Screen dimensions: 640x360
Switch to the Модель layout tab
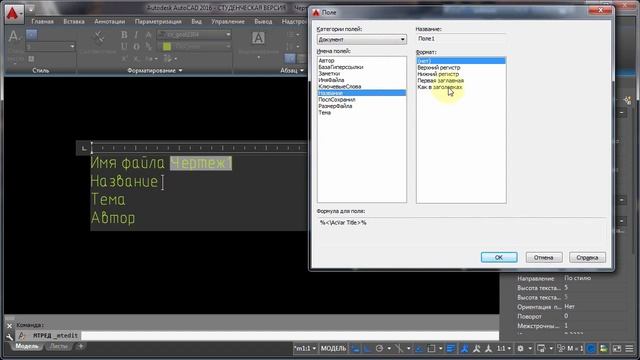(27, 347)
